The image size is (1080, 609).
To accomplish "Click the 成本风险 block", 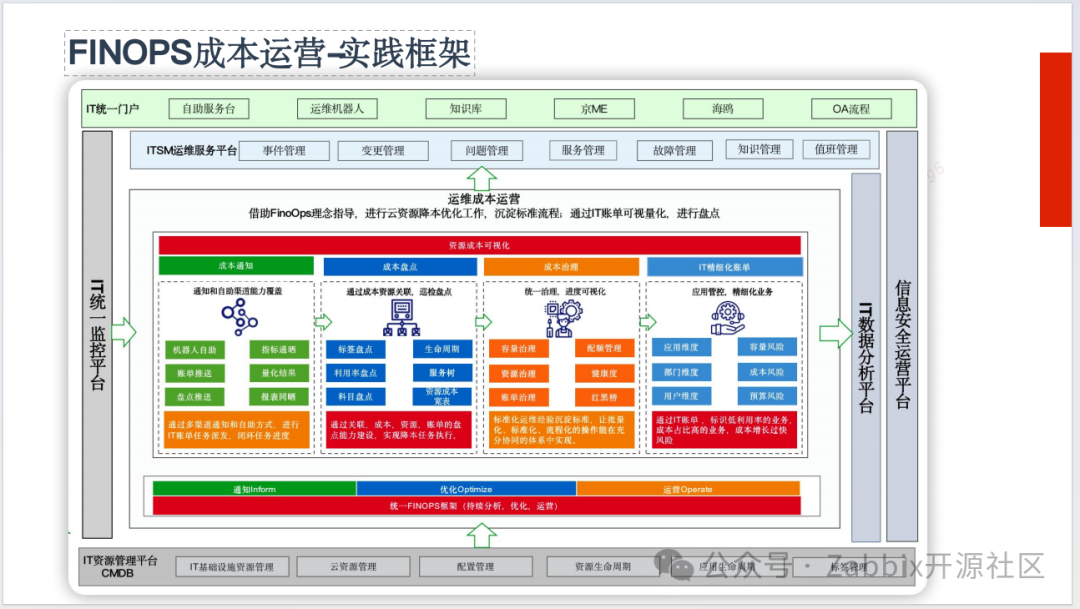I will click(x=767, y=372).
